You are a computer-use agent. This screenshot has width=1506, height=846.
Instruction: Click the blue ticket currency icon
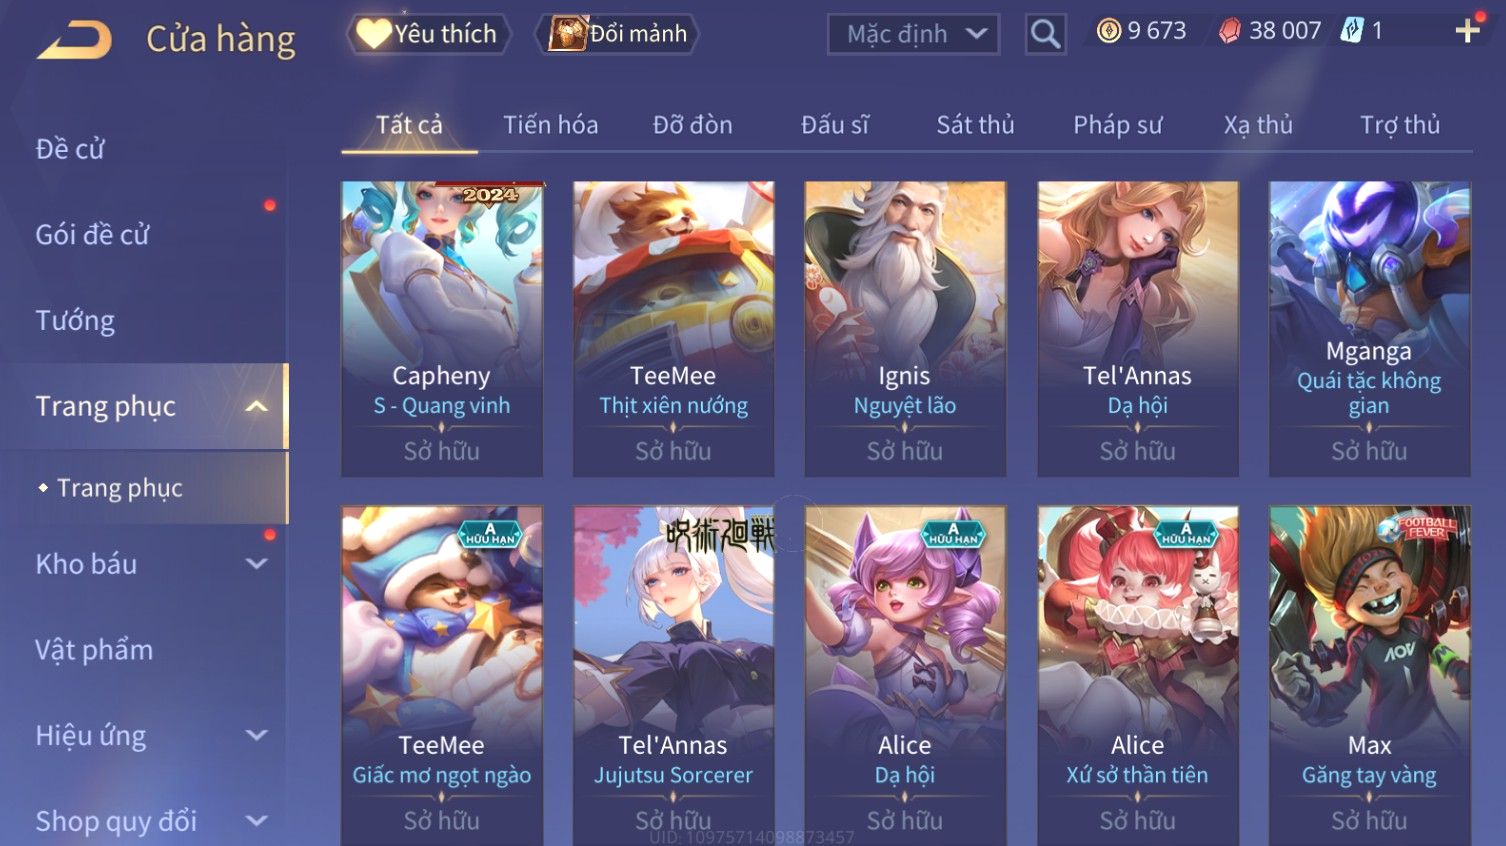tap(1352, 31)
